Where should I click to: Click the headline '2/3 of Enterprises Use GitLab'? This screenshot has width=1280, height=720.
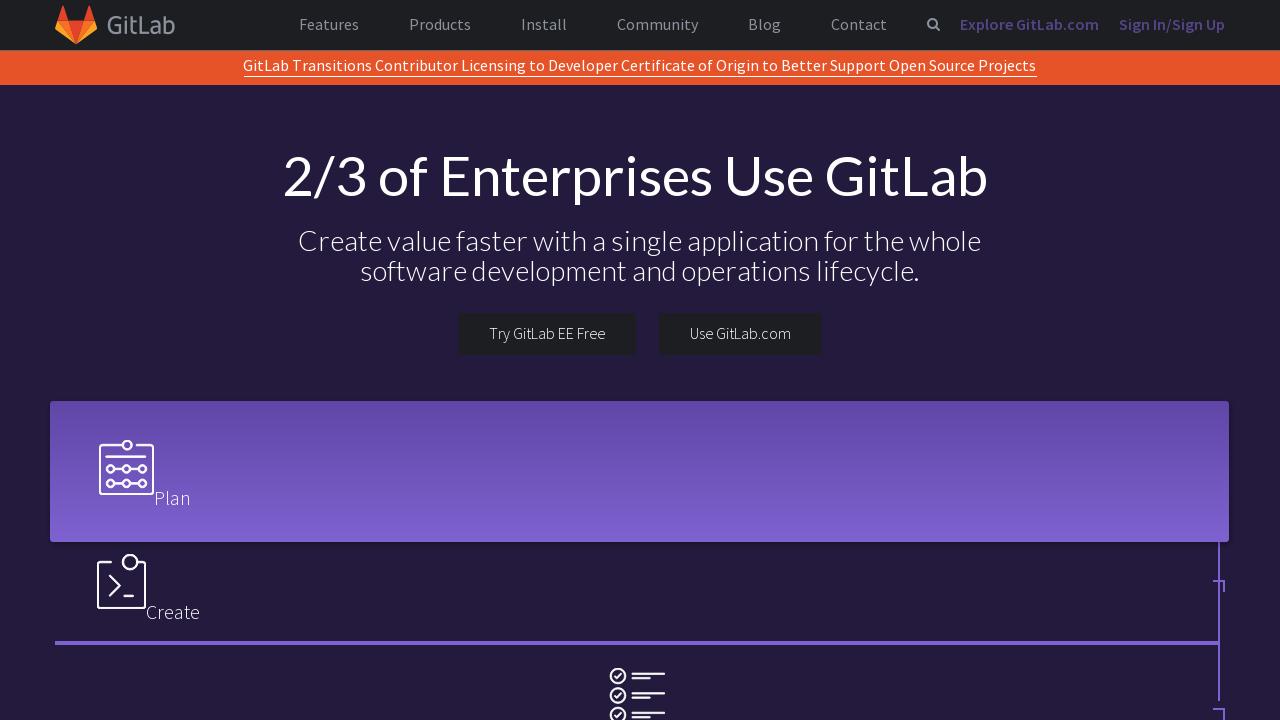[x=635, y=177]
